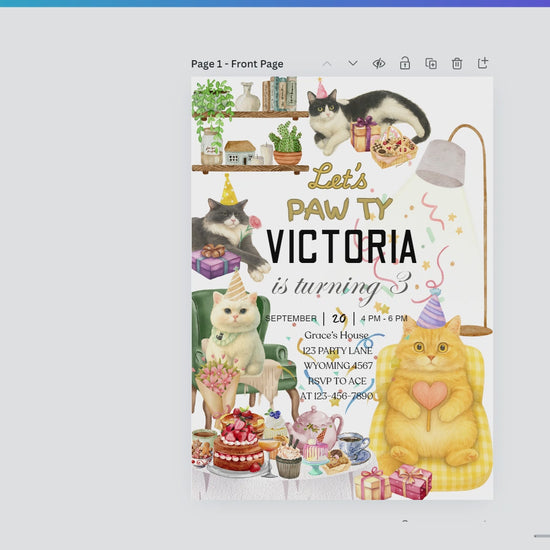Screen dimensions: 550x550
Task: Add a new page after Page 1
Action: 483,63
